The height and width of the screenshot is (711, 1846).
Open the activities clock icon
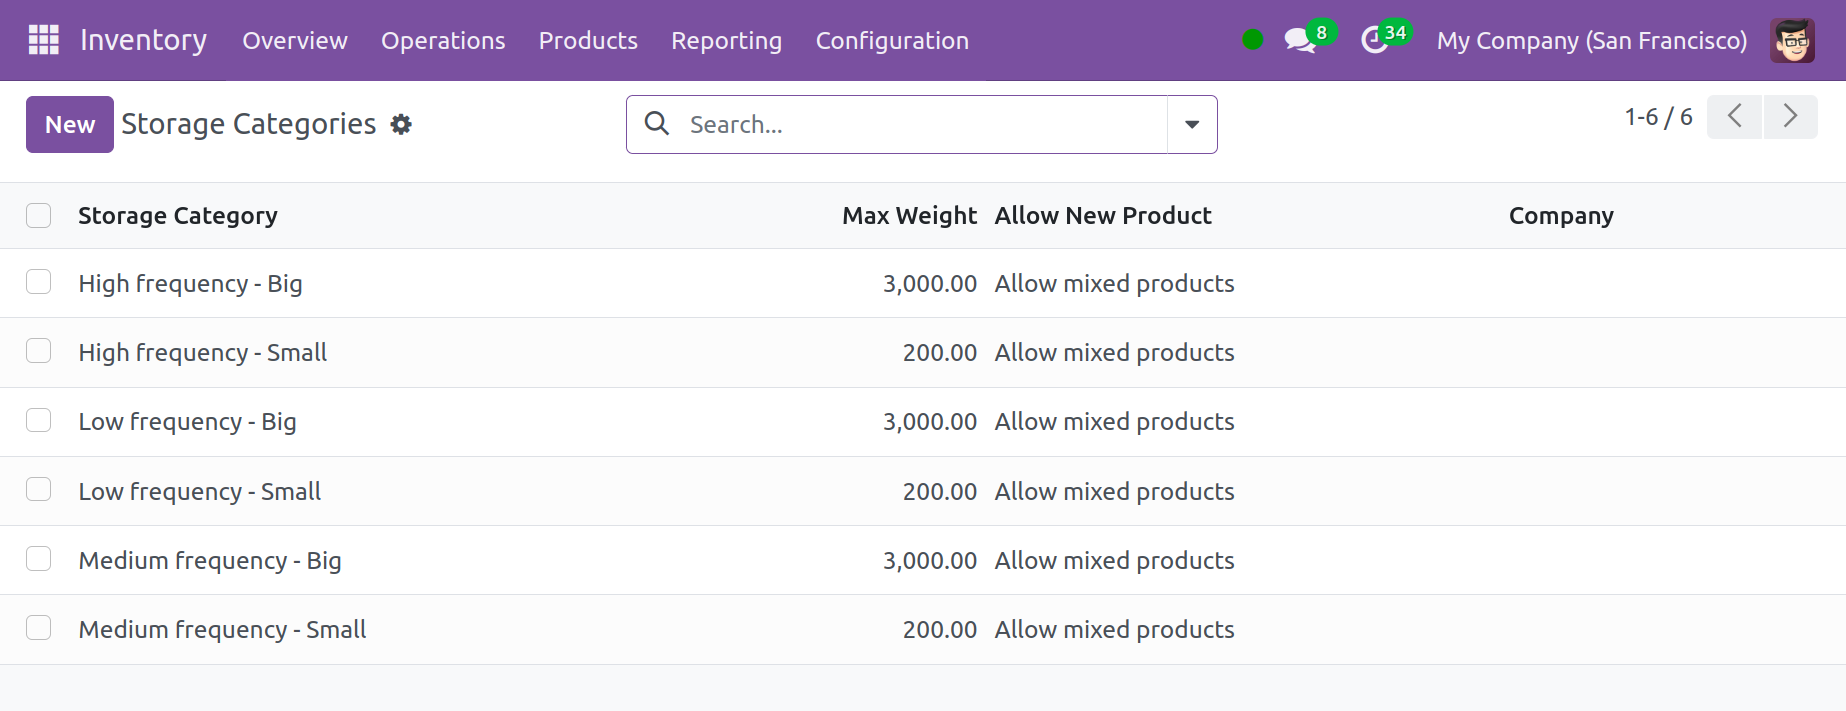click(1375, 41)
